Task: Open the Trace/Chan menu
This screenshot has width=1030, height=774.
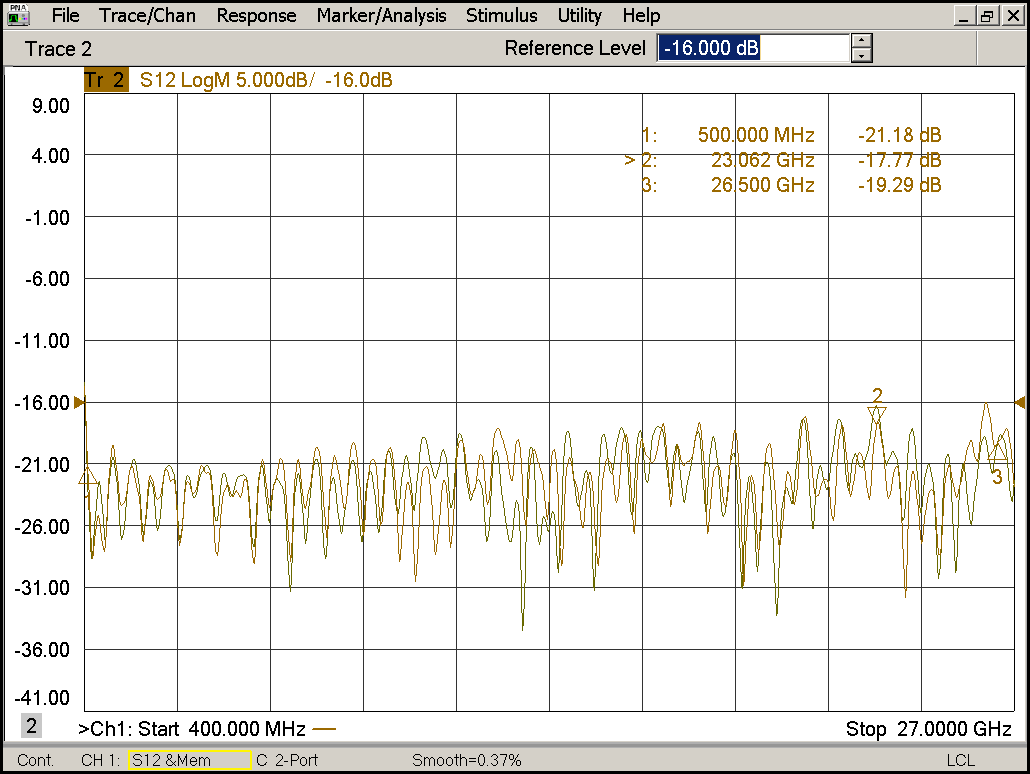Action: click(148, 16)
